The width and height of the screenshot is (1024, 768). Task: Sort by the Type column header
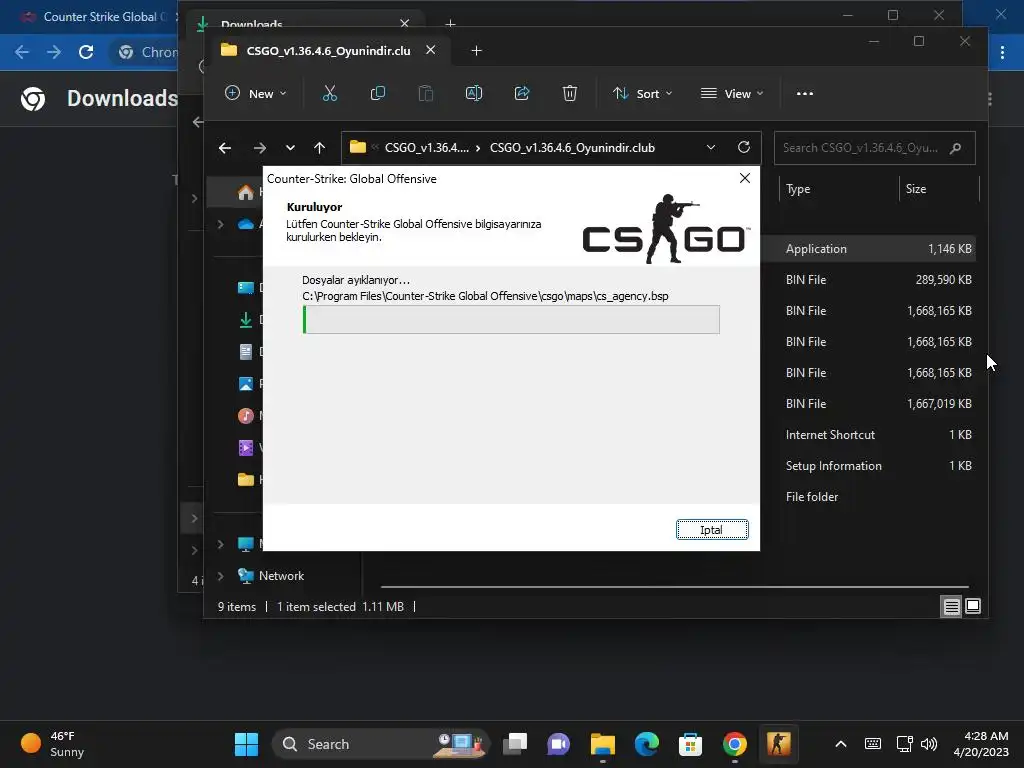797,189
